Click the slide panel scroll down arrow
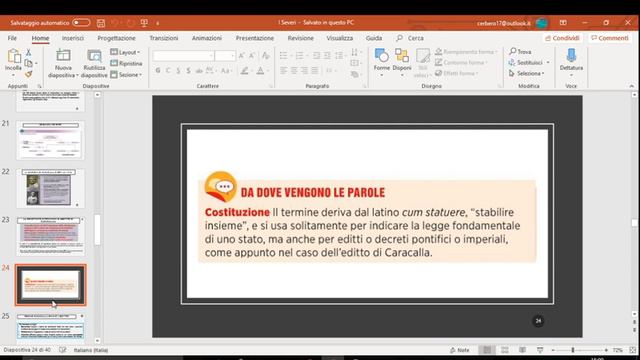The image size is (640, 360). coord(97,340)
